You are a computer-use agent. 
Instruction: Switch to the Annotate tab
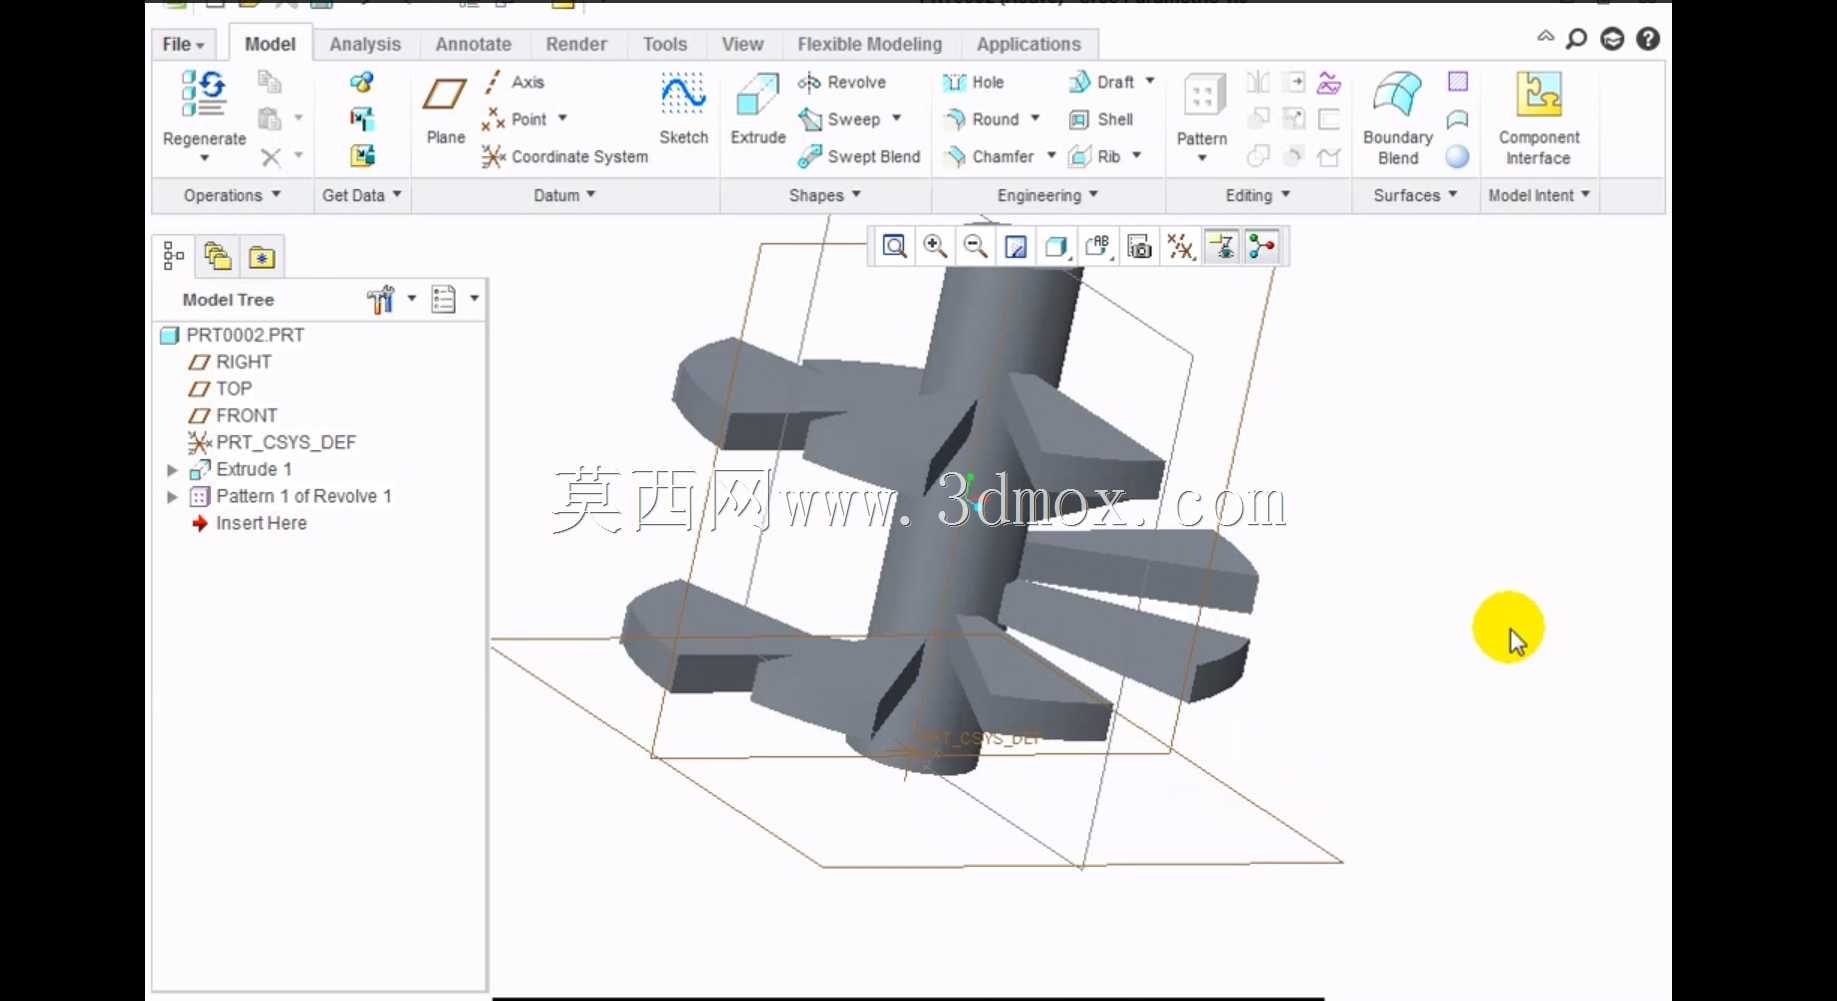(473, 44)
